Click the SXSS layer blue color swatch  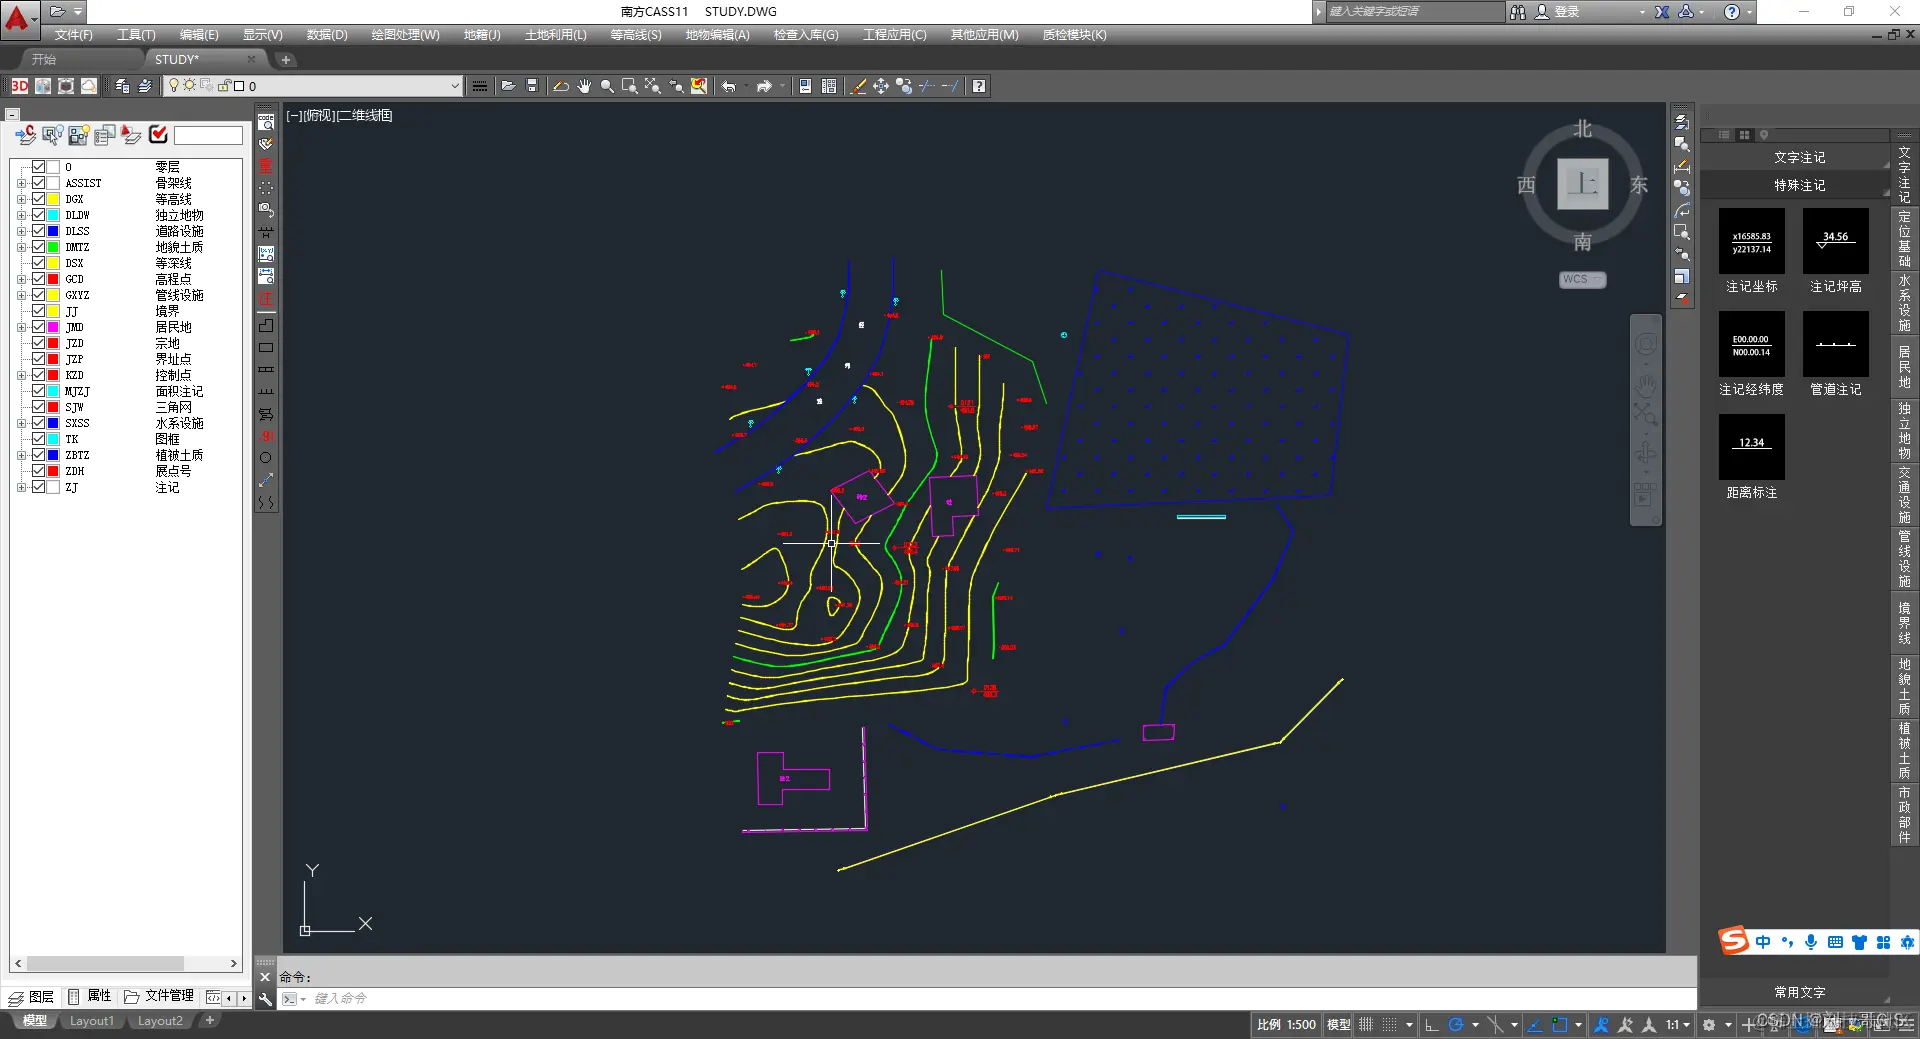tap(54, 423)
